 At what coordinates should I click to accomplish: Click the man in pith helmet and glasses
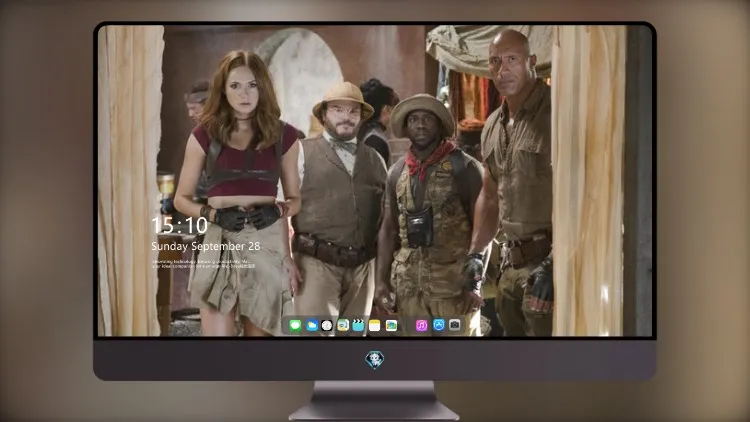(341, 201)
